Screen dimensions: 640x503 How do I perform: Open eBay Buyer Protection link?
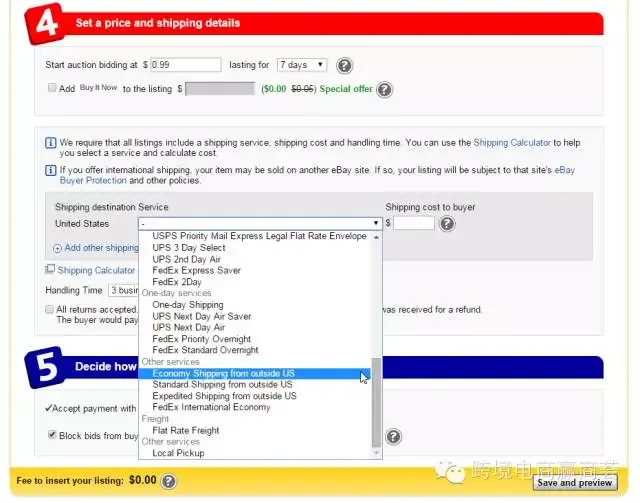coord(317,175)
